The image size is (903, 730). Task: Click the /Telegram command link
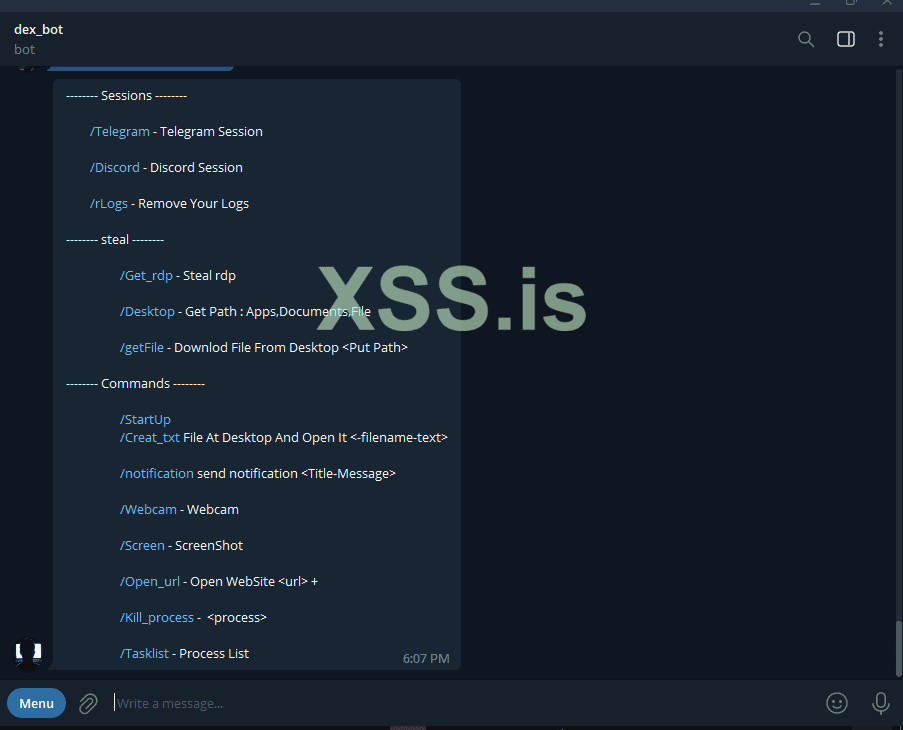click(120, 131)
